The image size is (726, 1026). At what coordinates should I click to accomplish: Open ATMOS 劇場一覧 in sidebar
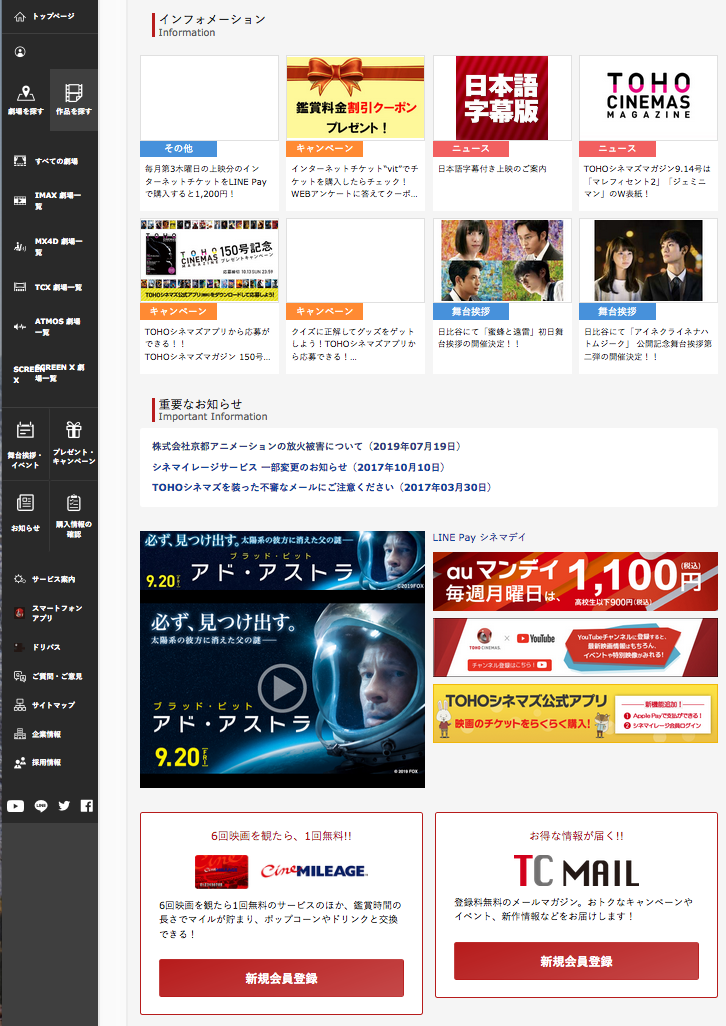tap(48, 327)
